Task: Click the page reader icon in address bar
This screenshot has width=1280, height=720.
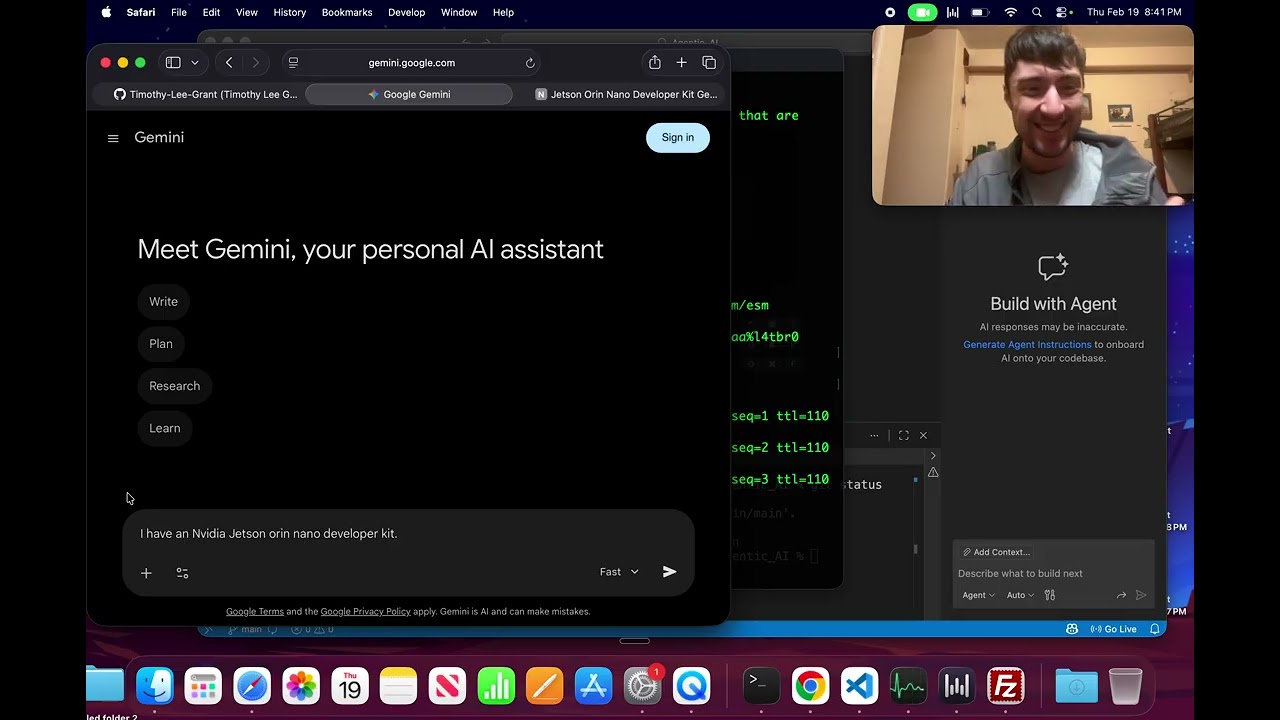Action: 293,62
